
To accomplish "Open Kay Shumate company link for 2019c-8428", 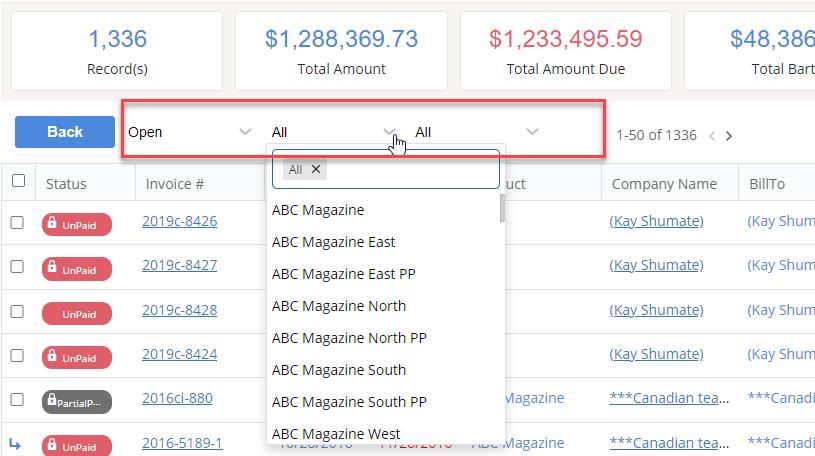I will (656, 310).
